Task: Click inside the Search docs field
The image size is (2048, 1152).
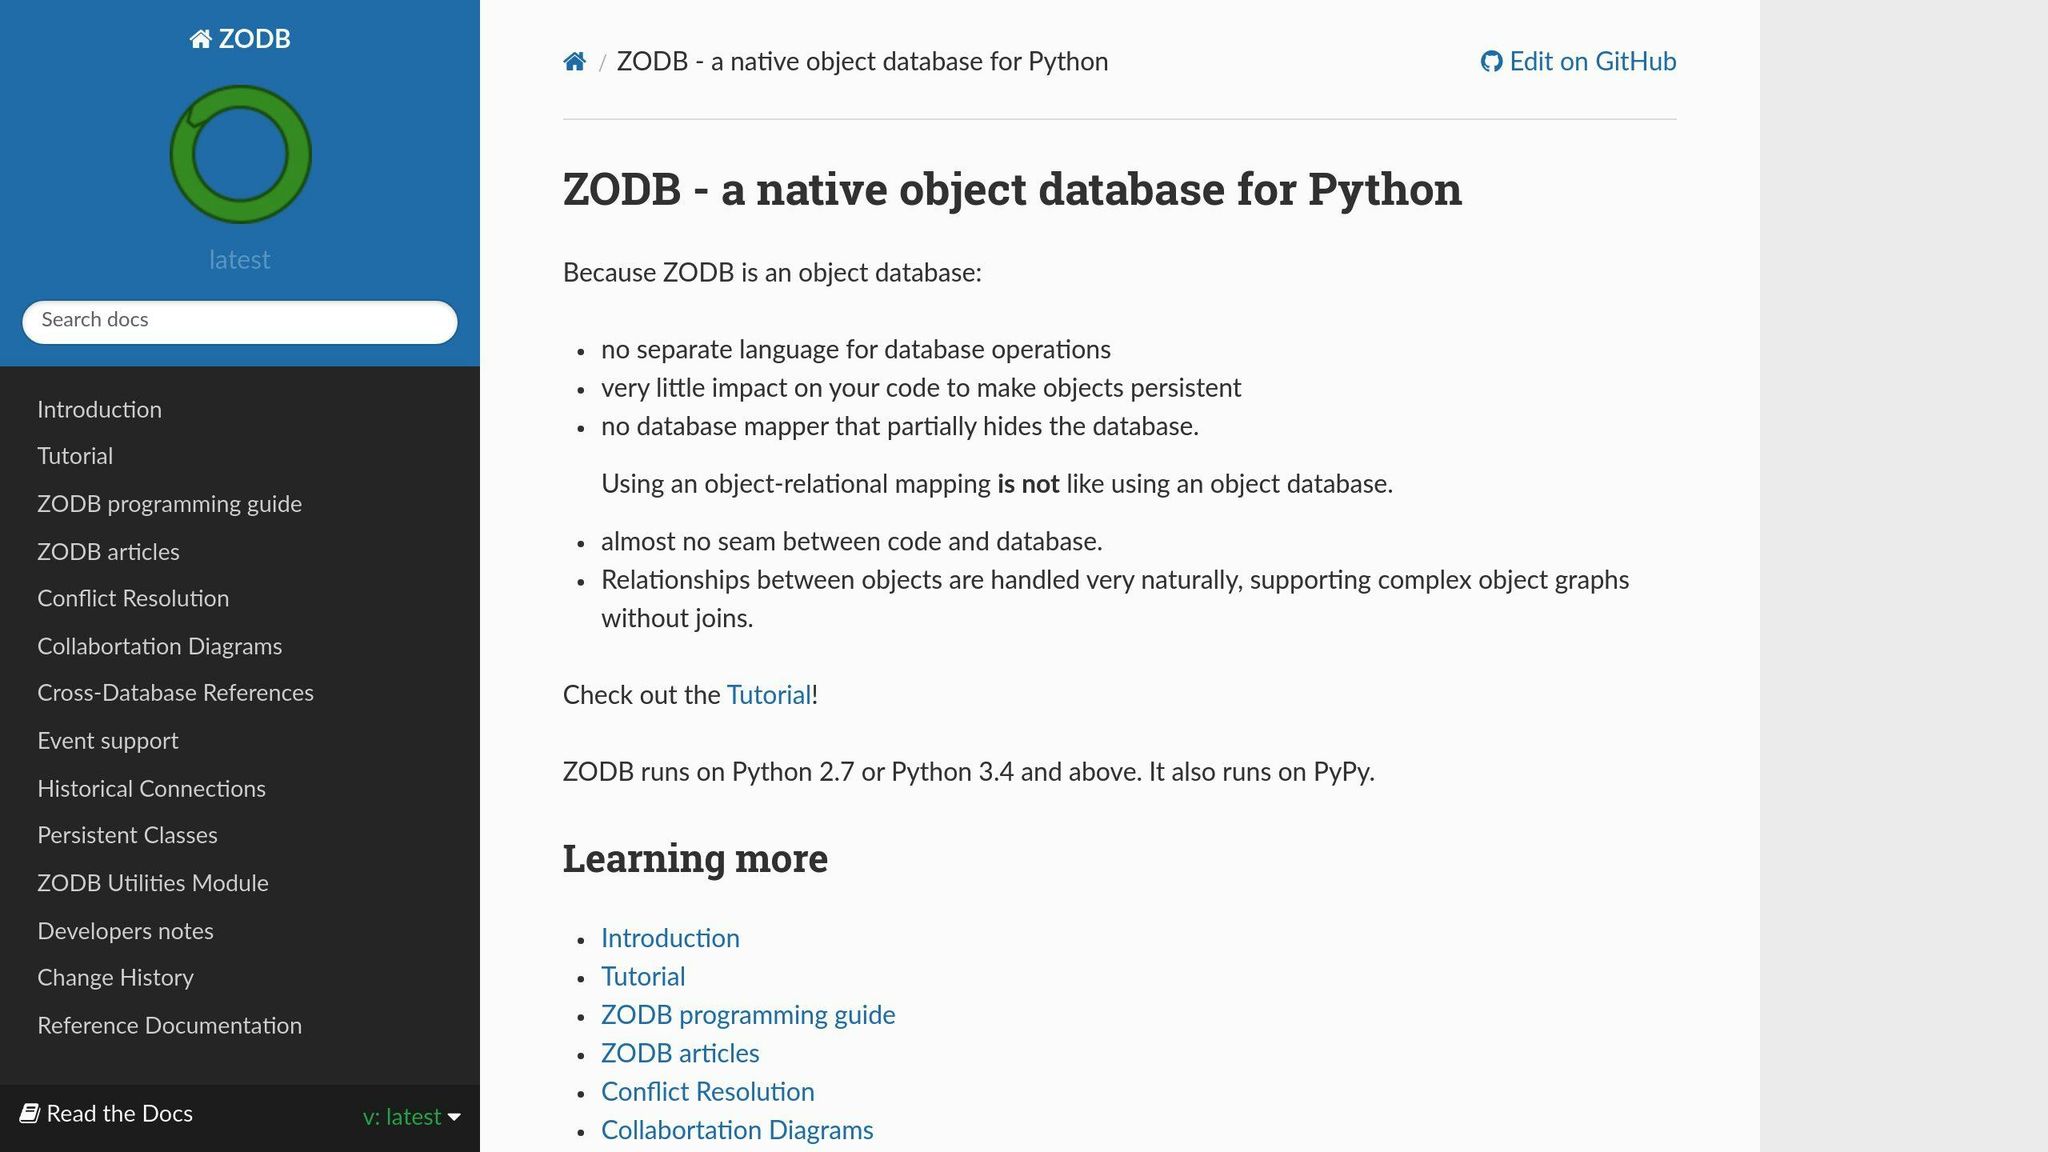Action: pyautogui.click(x=239, y=321)
